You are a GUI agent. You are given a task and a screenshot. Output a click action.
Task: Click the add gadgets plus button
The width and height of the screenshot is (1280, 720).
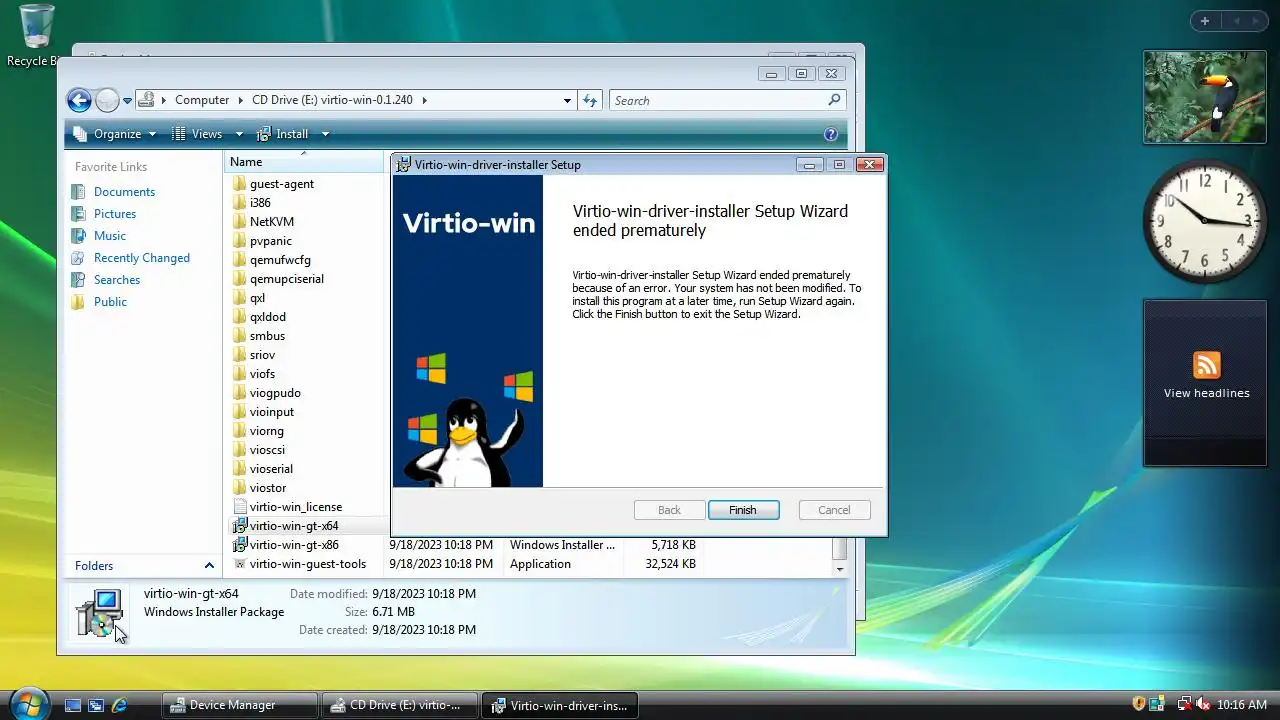(1205, 21)
